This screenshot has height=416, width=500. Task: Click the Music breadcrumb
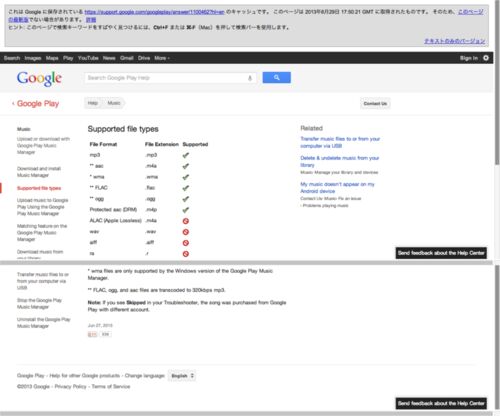click(x=114, y=103)
